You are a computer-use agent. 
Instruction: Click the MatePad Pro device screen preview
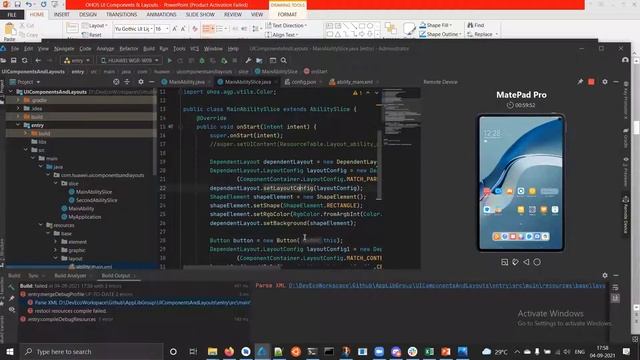[x=521, y=182]
